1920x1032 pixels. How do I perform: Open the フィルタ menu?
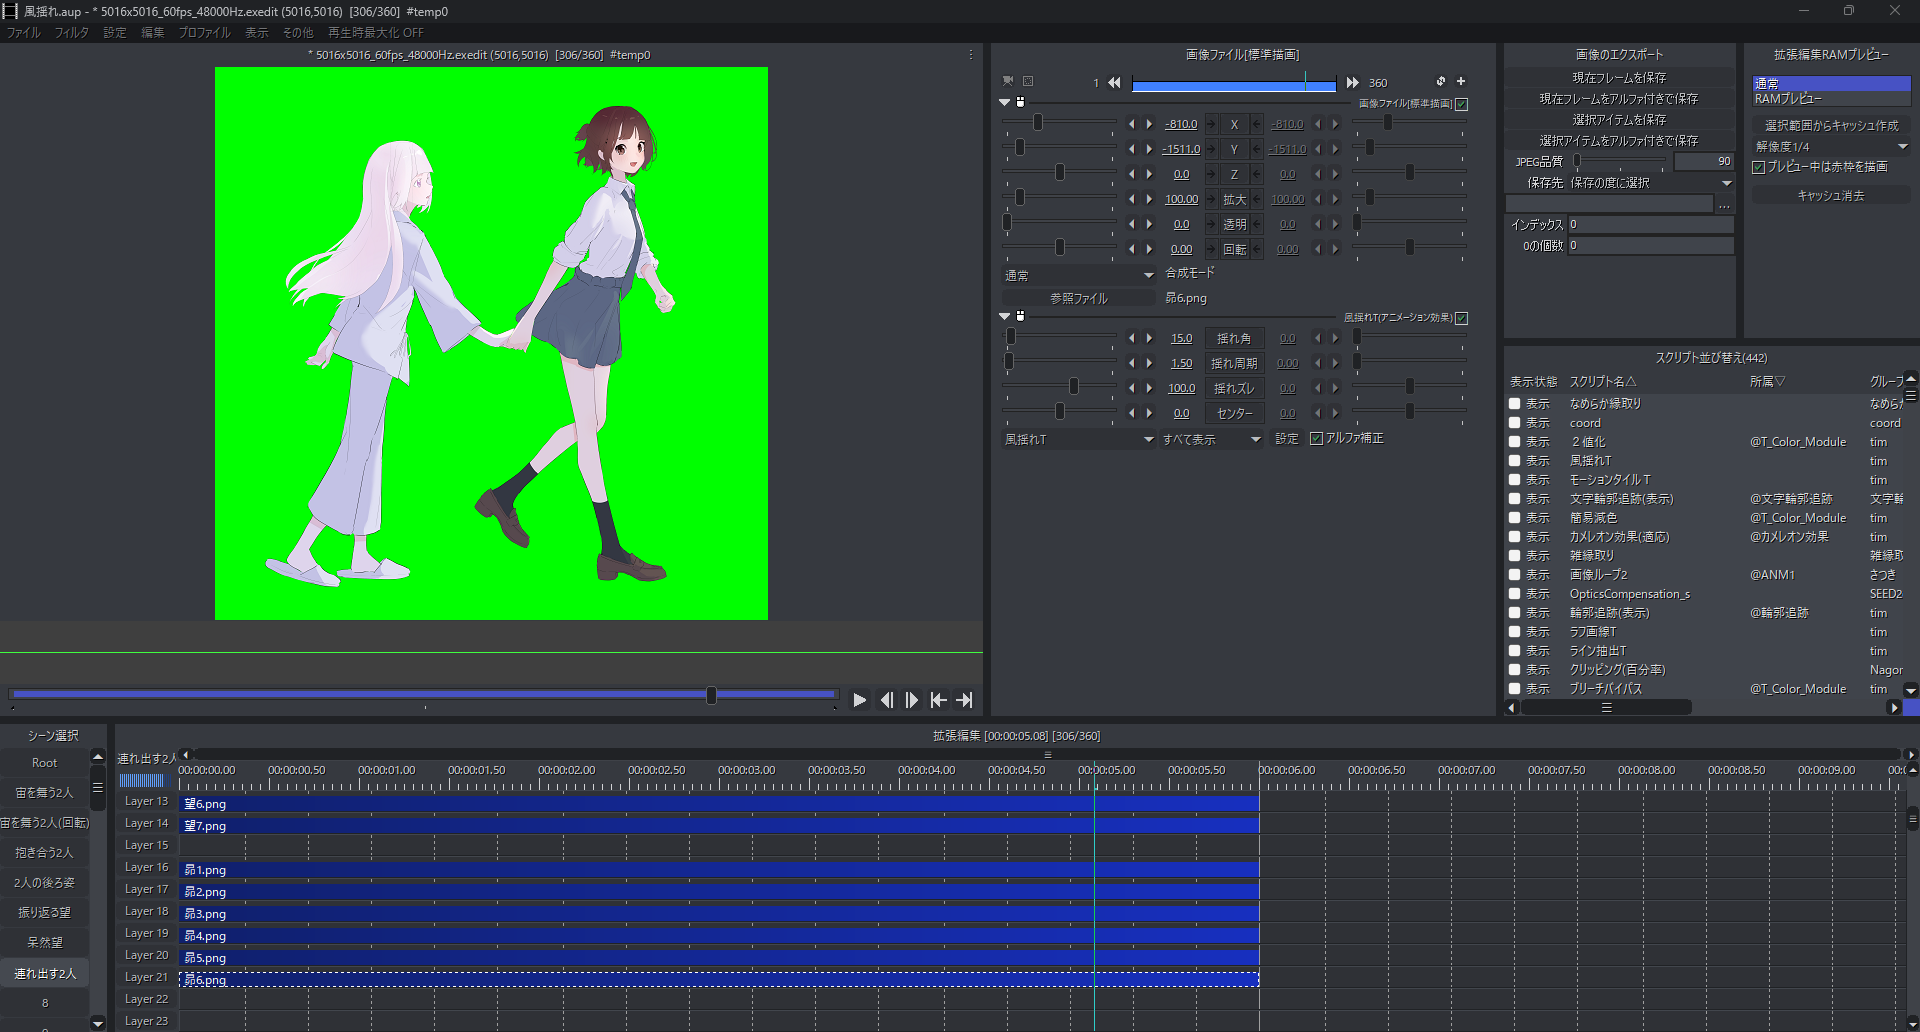[x=71, y=33]
